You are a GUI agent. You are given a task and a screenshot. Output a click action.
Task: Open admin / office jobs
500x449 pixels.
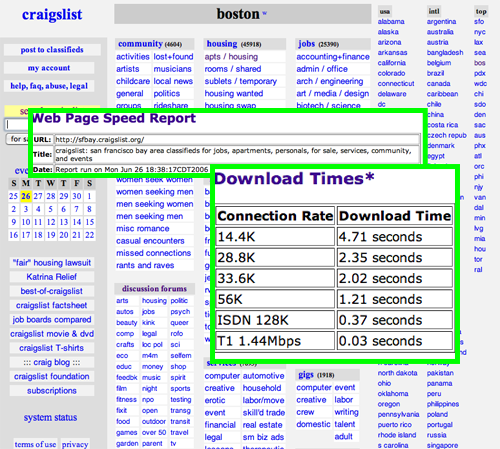pyautogui.click(x=322, y=69)
